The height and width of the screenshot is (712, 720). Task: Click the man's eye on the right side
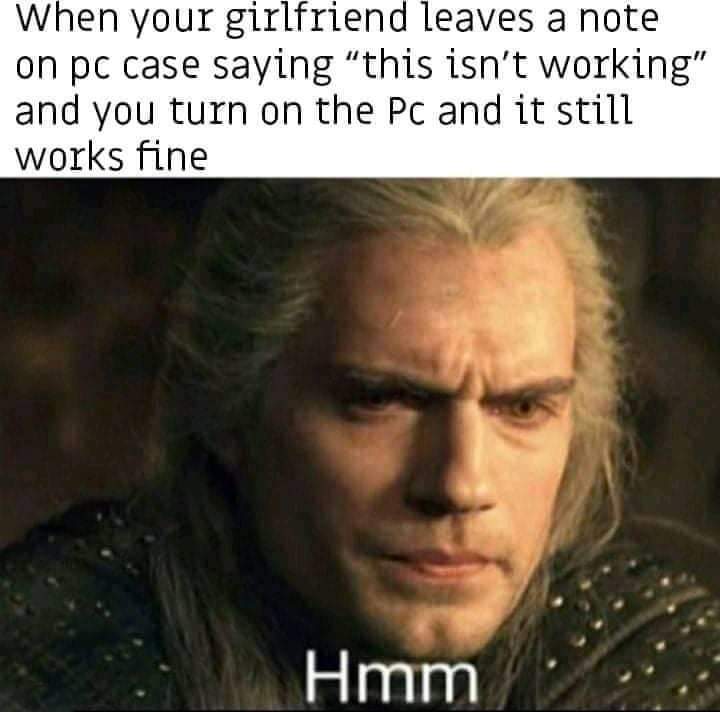click(521, 406)
